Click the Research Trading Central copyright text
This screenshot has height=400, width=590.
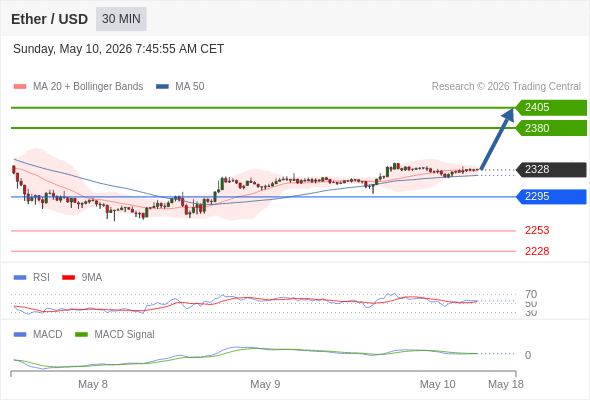coord(506,87)
